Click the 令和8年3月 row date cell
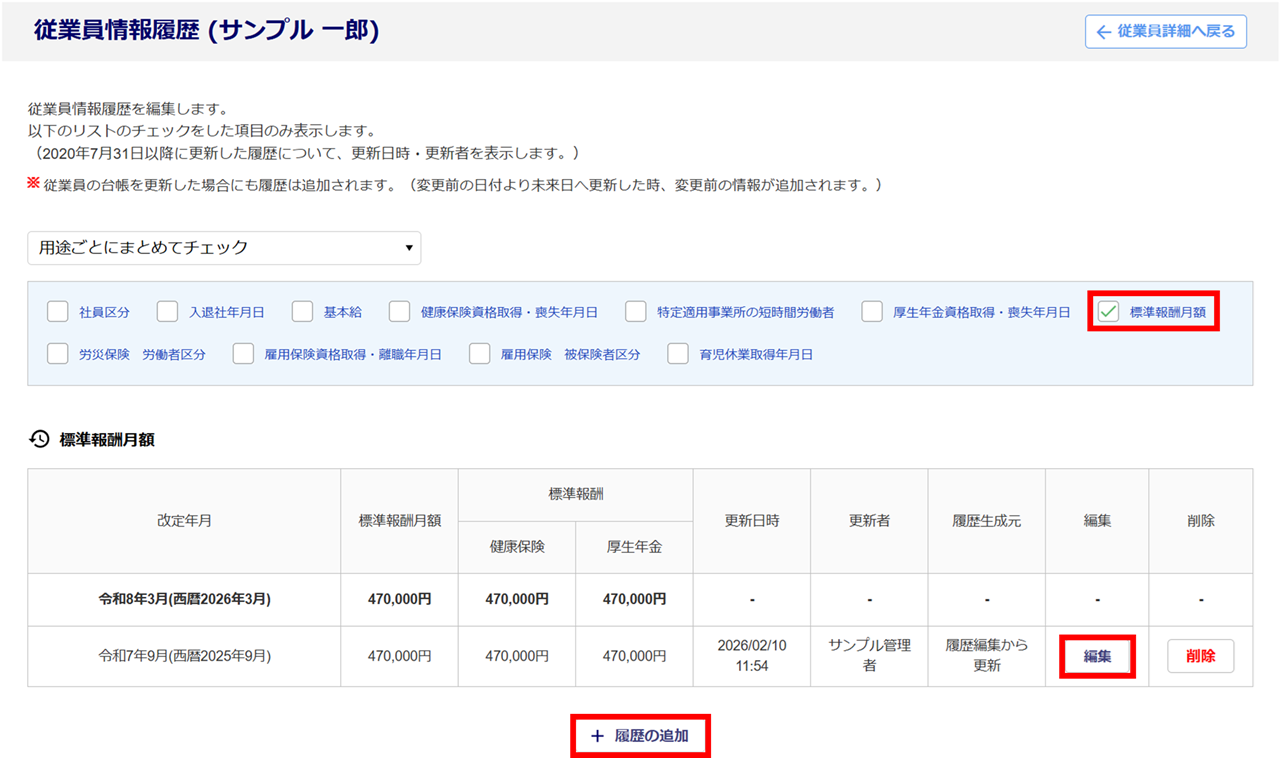Image resolution: width=1280 pixels, height=758 pixels. pos(184,600)
